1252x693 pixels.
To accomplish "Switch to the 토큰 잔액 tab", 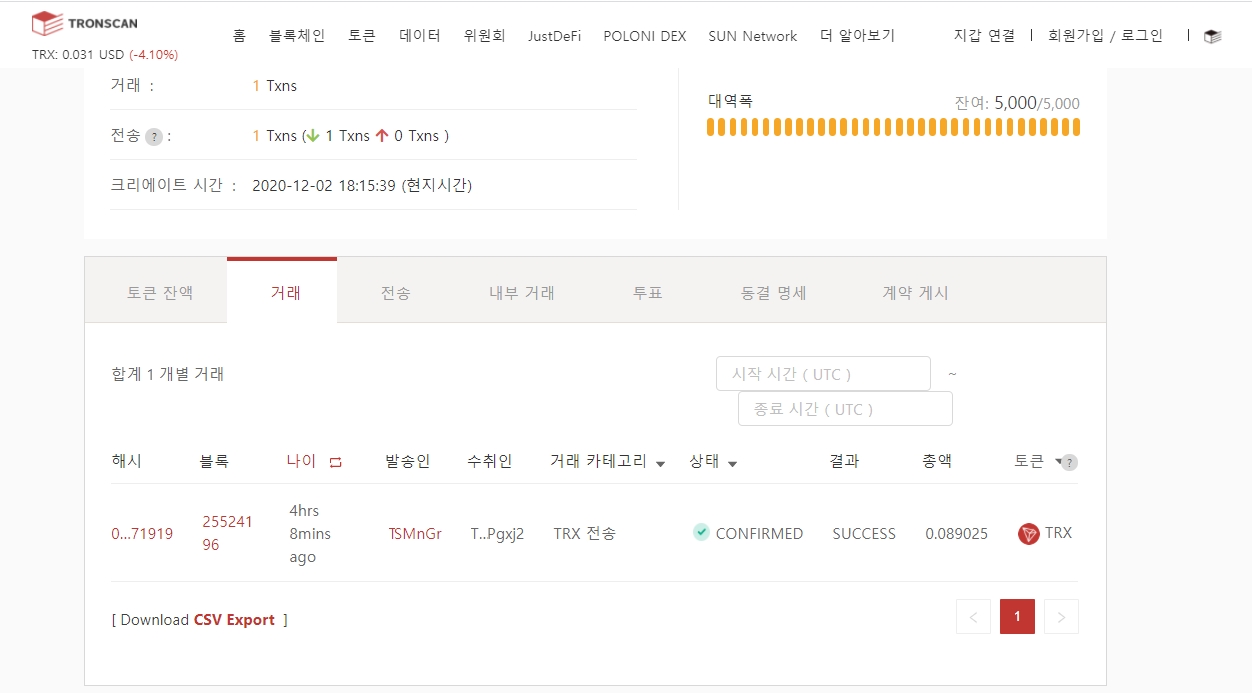I will (160, 293).
